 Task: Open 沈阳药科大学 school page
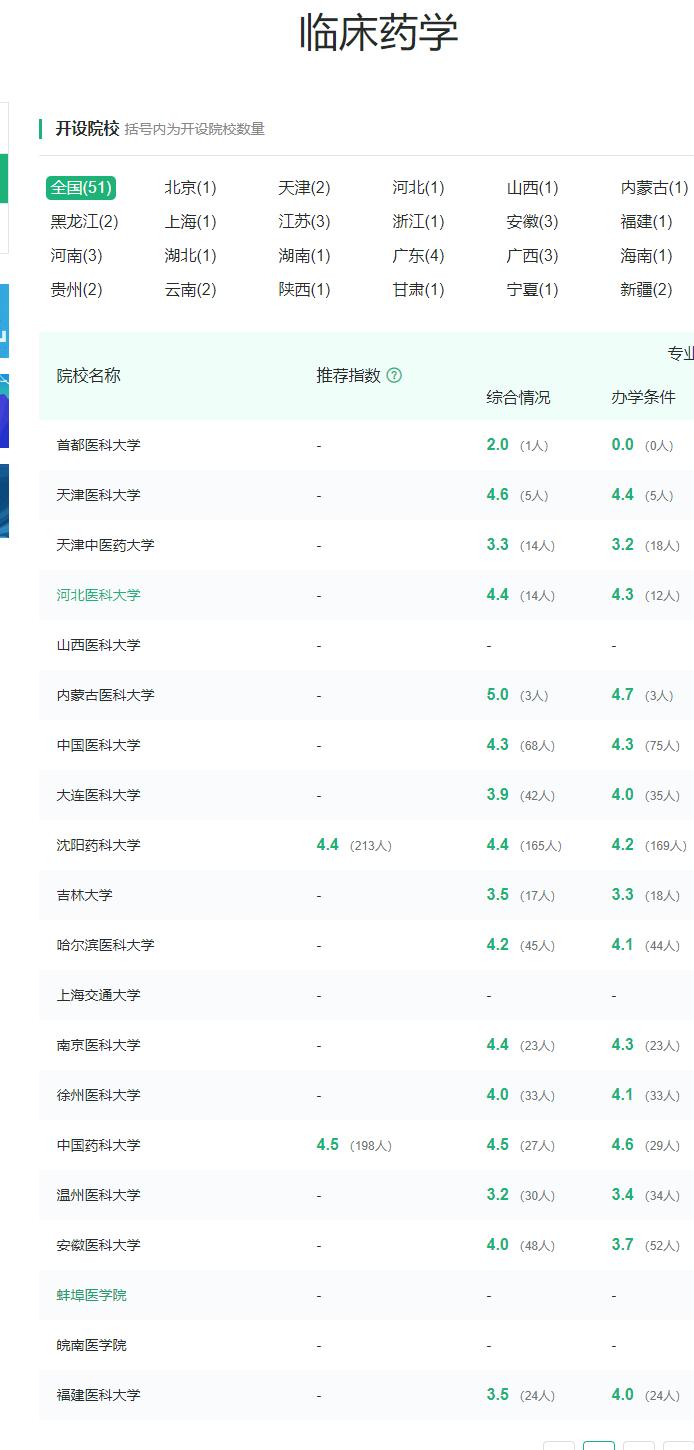pyautogui.click(x=98, y=845)
